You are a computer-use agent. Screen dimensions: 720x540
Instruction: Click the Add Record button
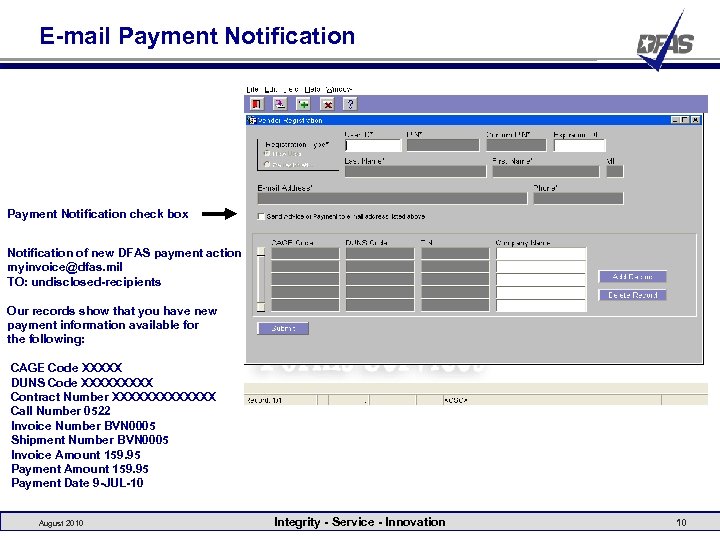633,276
